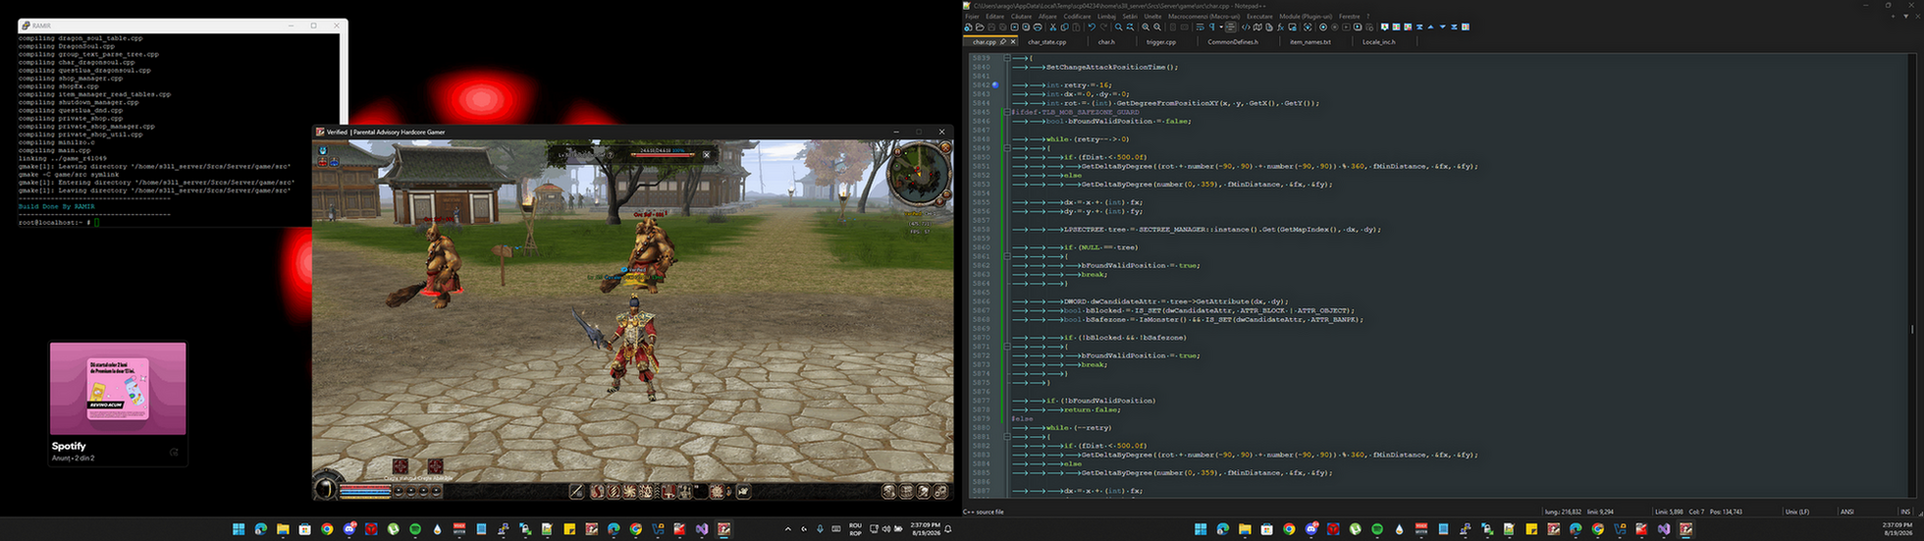1924x541 pixels.
Task: Toggle Show All Characters pilcrow icon
Action: [1212, 27]
